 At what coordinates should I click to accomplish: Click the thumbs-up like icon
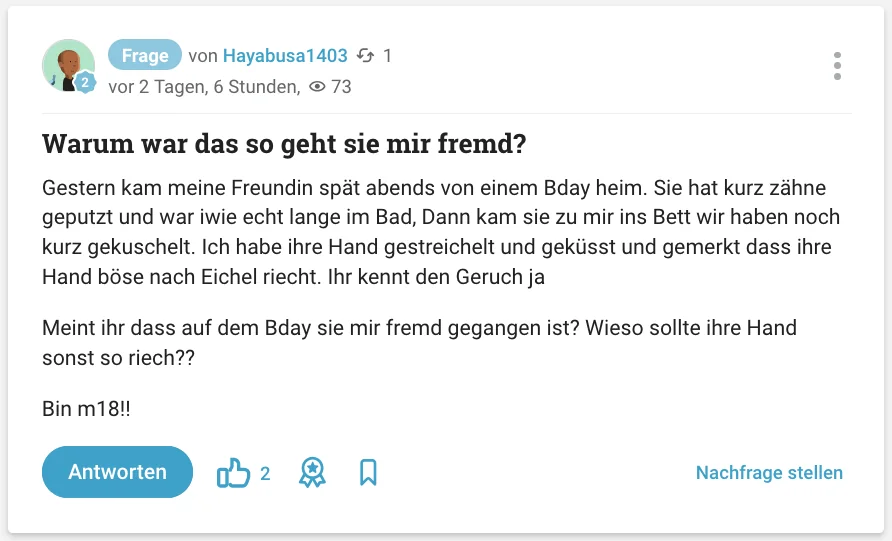point(233,473)
